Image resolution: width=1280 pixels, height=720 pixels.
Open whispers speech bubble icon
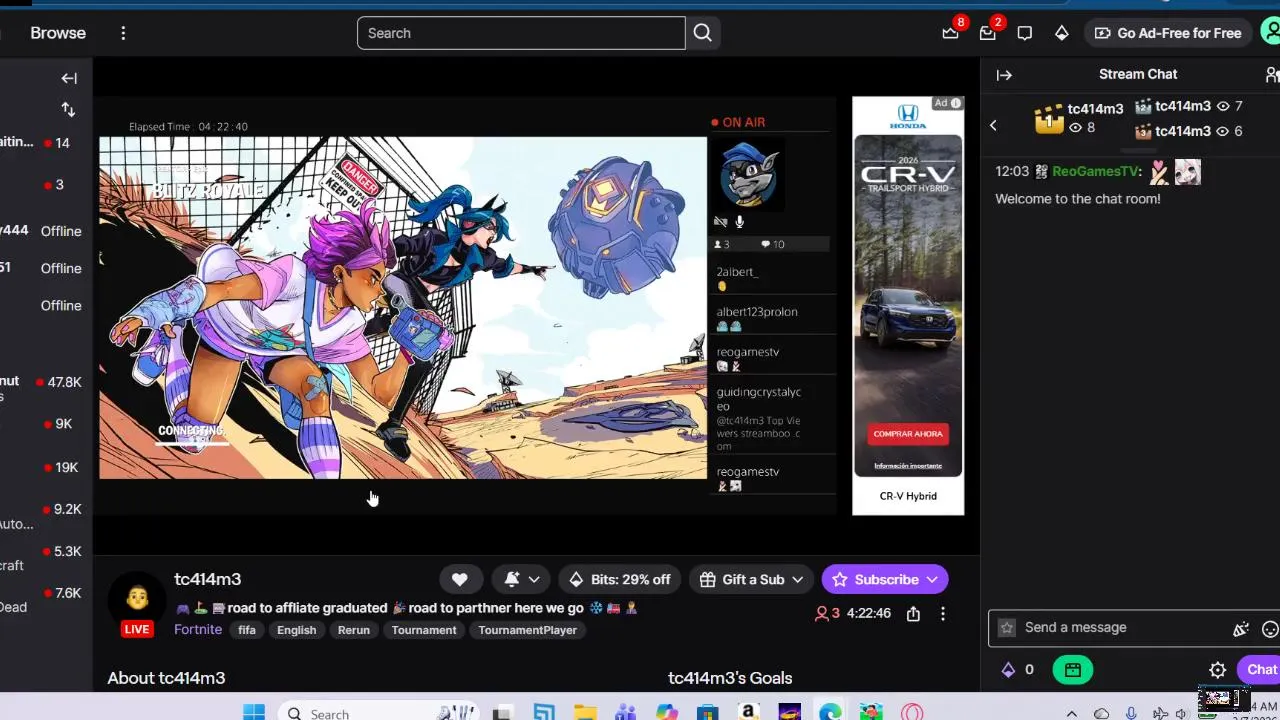[1024, 33]
